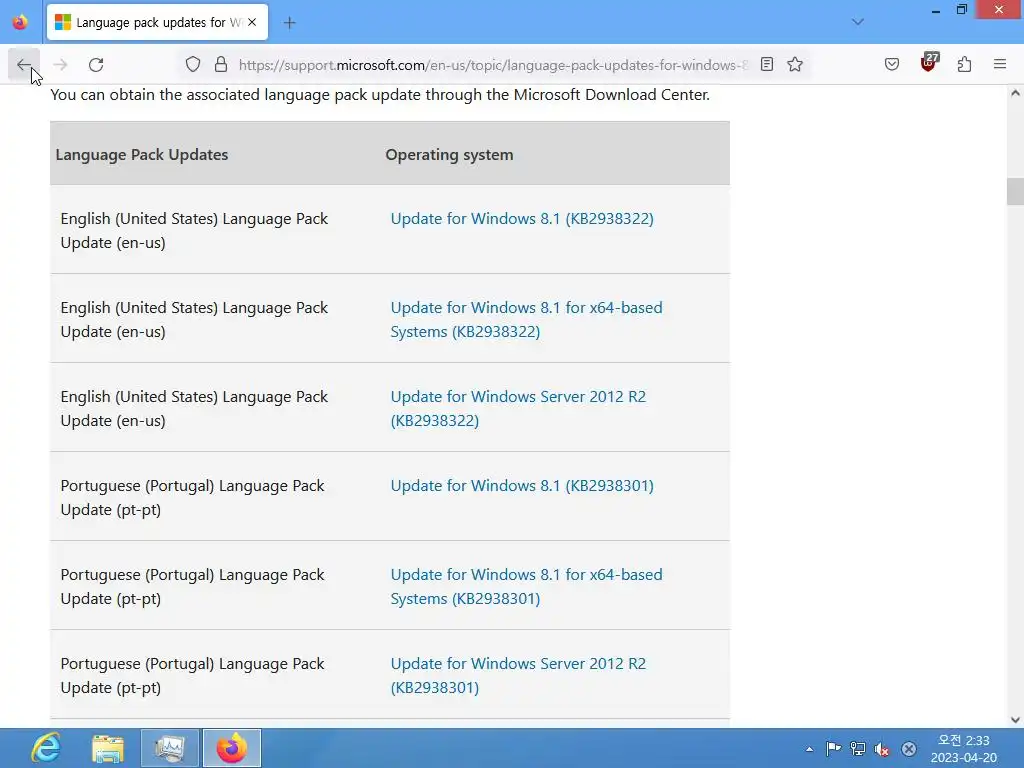Click the page scrollbar thumb
The width and height of the screenshot is (1024, 768).
pos(1015,191)
